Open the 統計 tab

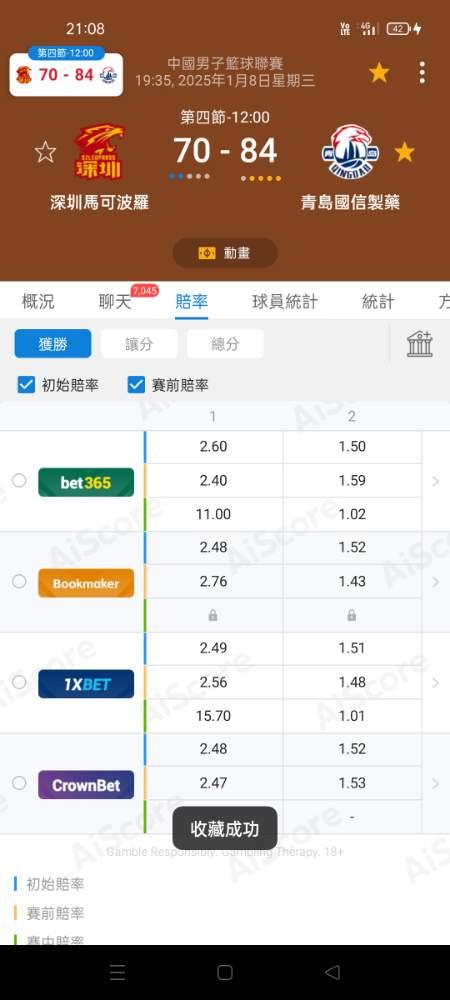coord(378,302)
